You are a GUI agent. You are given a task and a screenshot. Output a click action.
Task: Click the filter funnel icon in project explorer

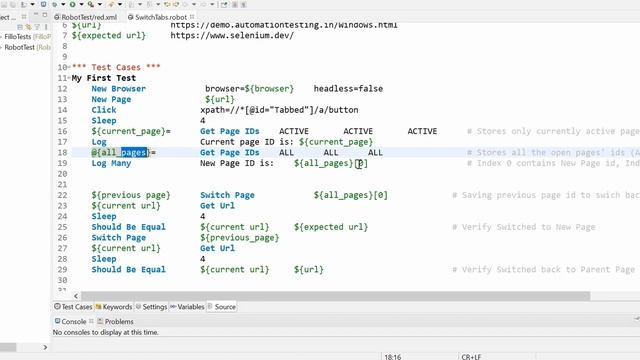pos(37,27)
